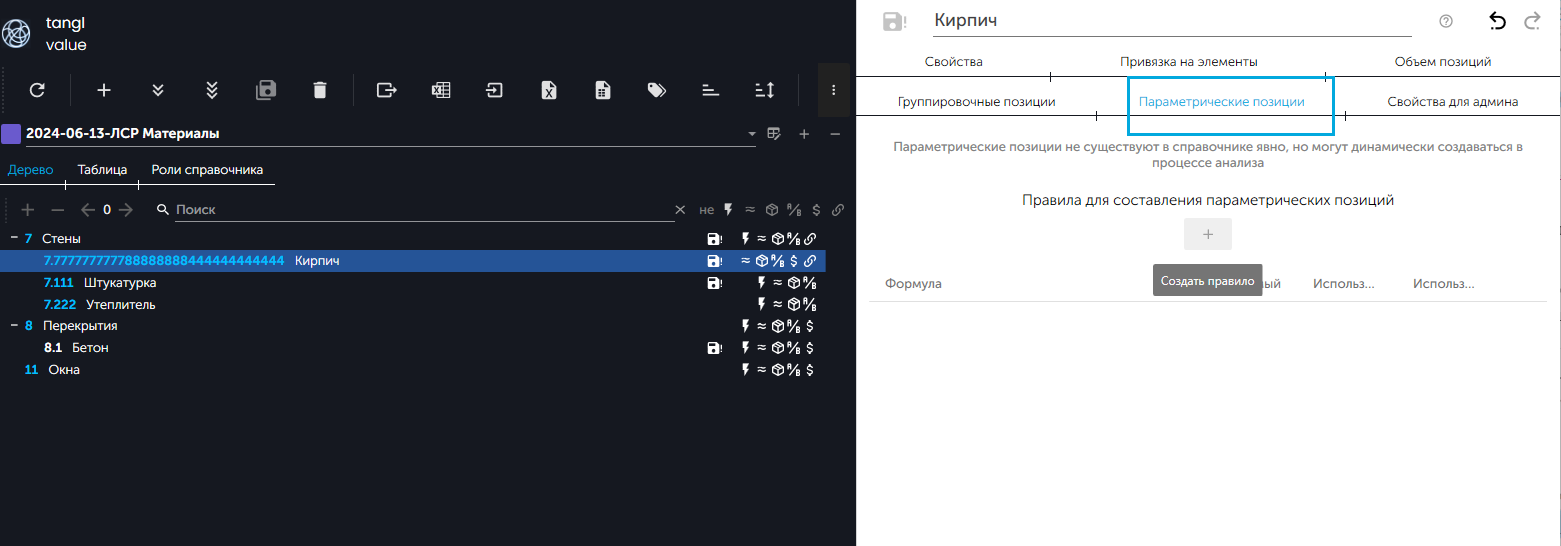Toggle the 'не' negation filter
Viewport: 1561px width, 546px height.
707,210
